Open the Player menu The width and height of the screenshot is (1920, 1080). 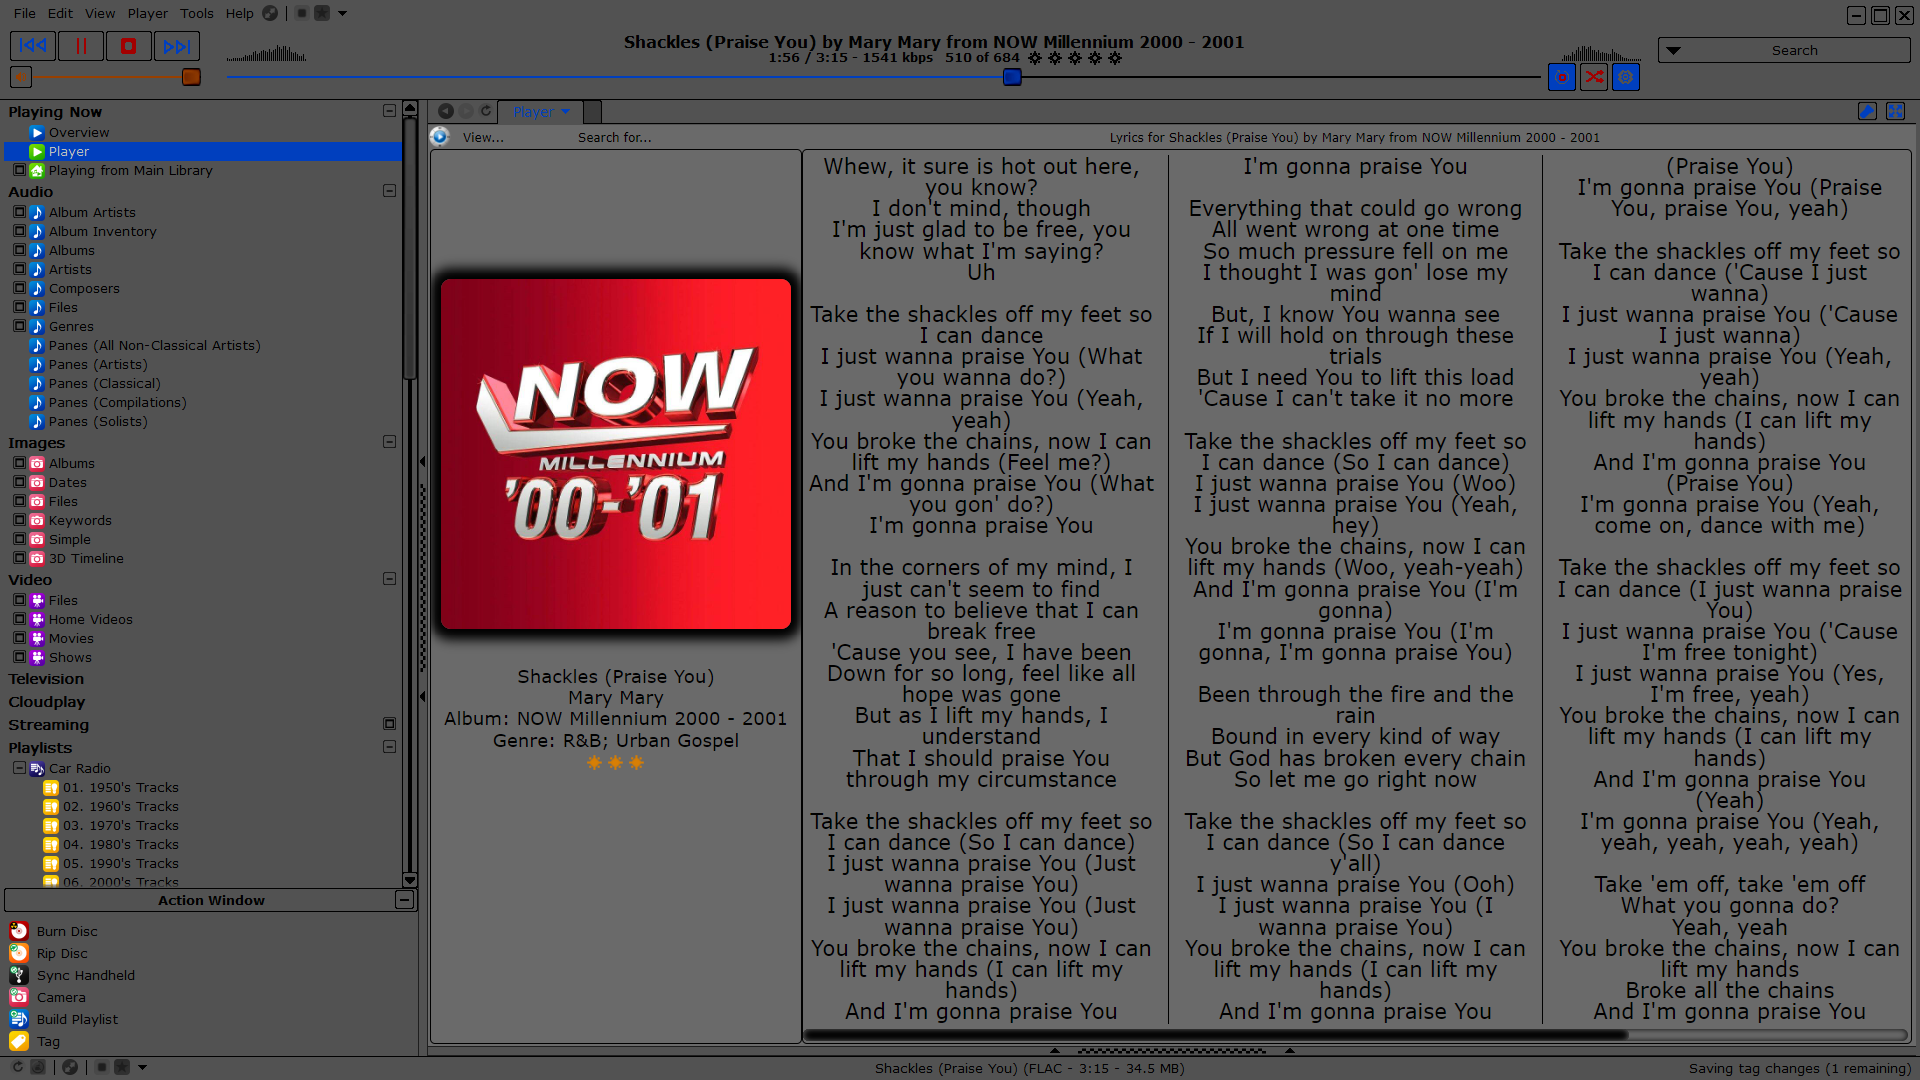(x=148, y=13)
